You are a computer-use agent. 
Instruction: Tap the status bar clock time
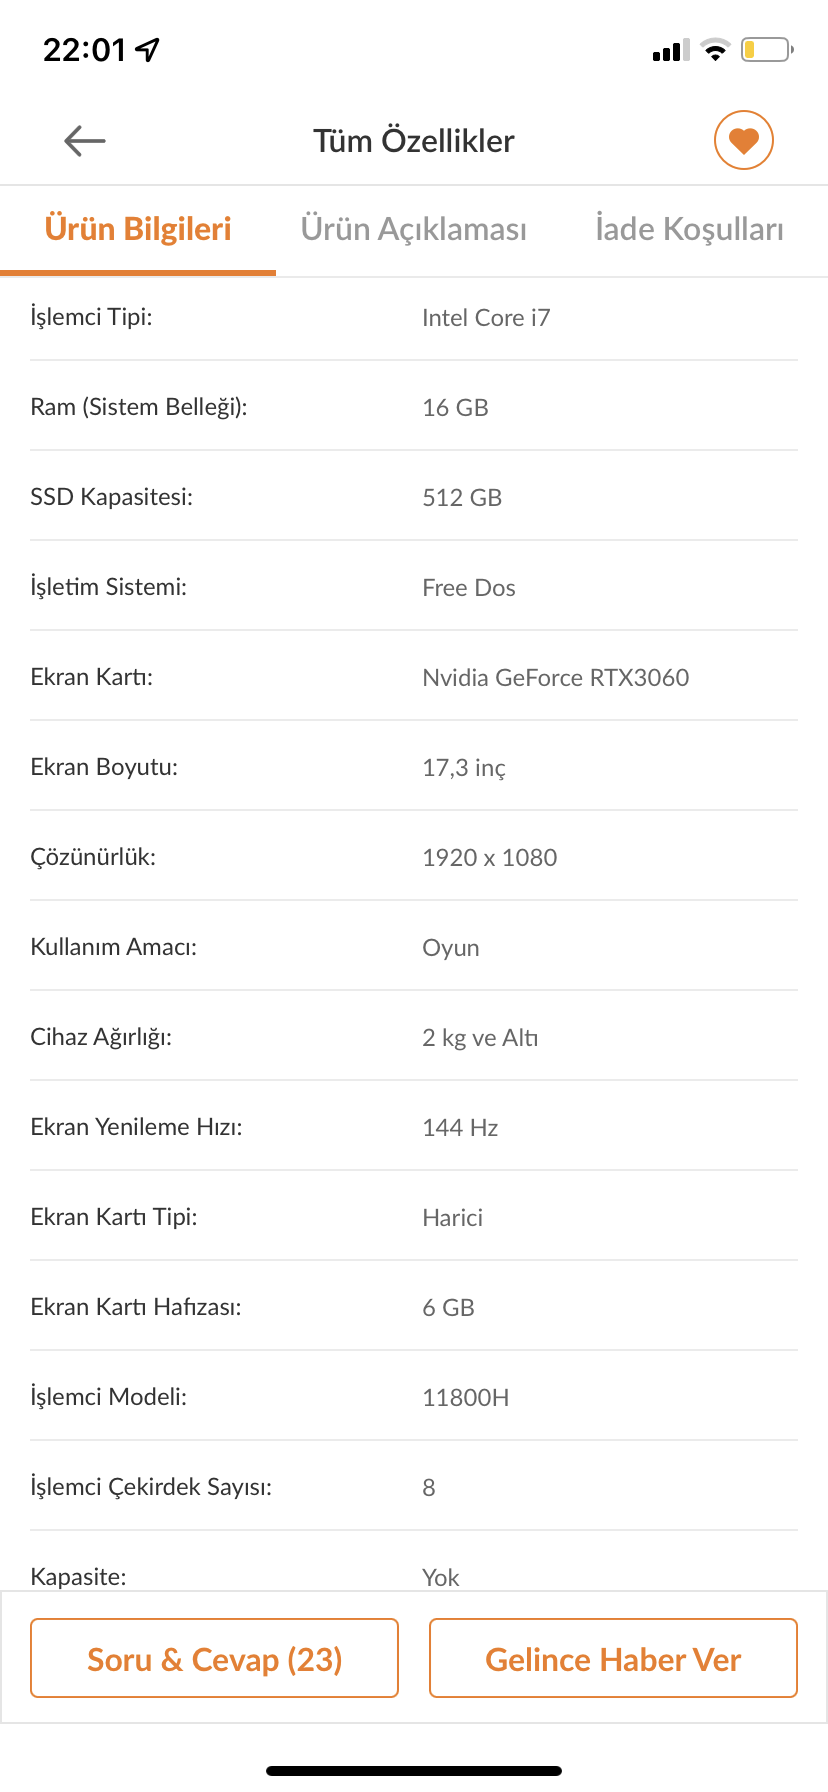[x=85, y=49]
